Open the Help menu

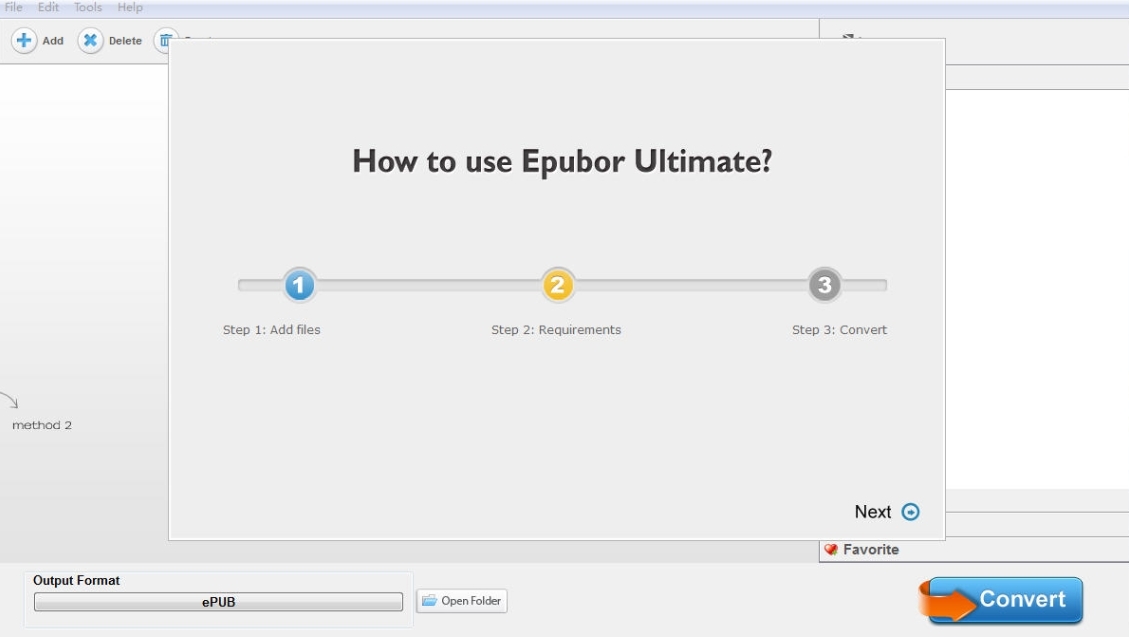pyautogui.click(x=130, y=7)
